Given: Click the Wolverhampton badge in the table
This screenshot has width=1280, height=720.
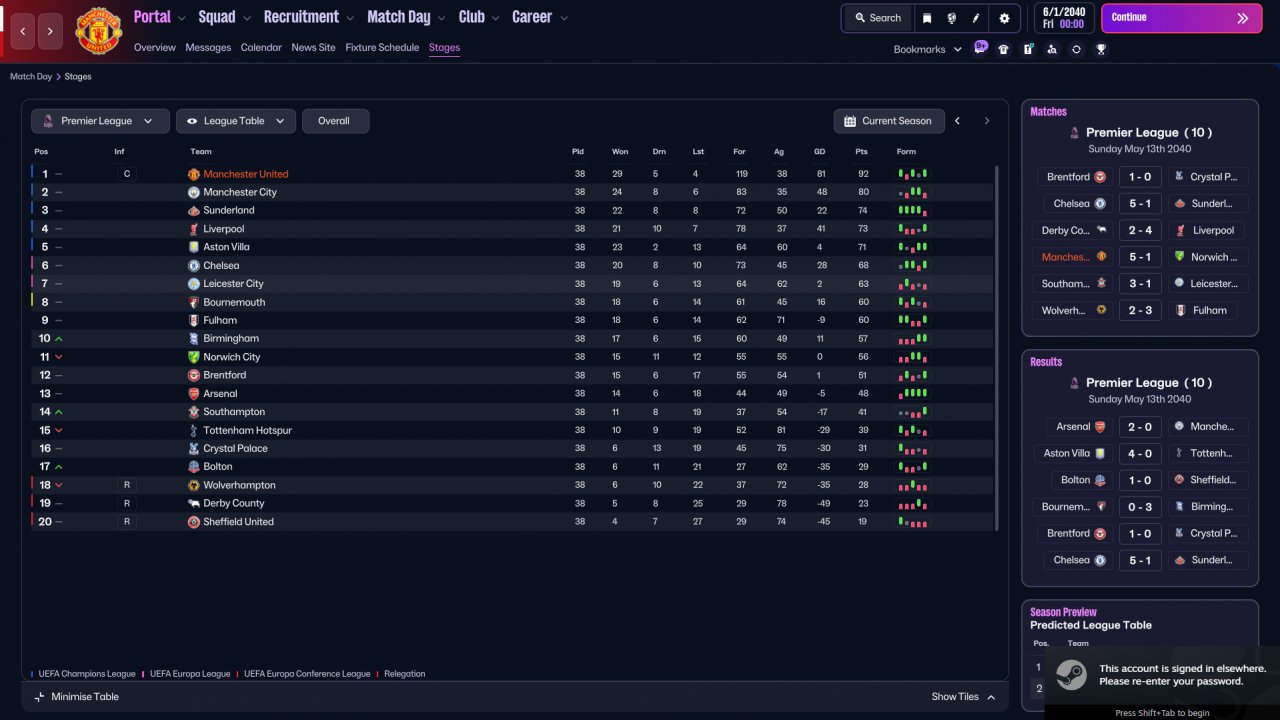Looking at the screenshot, I should (x=194, y=485).
